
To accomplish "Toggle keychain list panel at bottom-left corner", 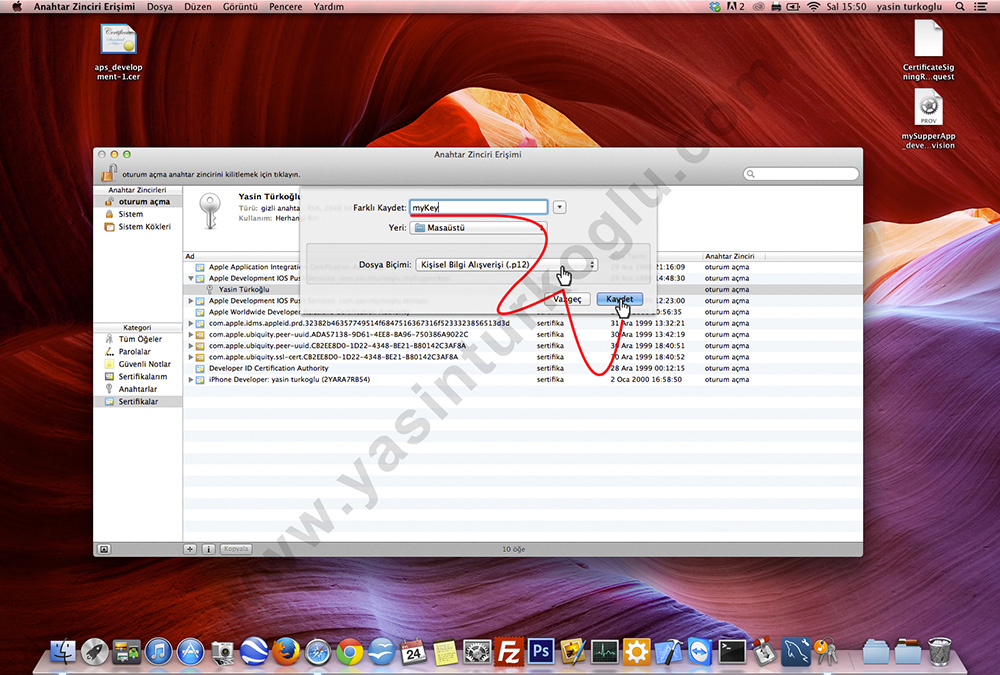I will pos(104,549).
